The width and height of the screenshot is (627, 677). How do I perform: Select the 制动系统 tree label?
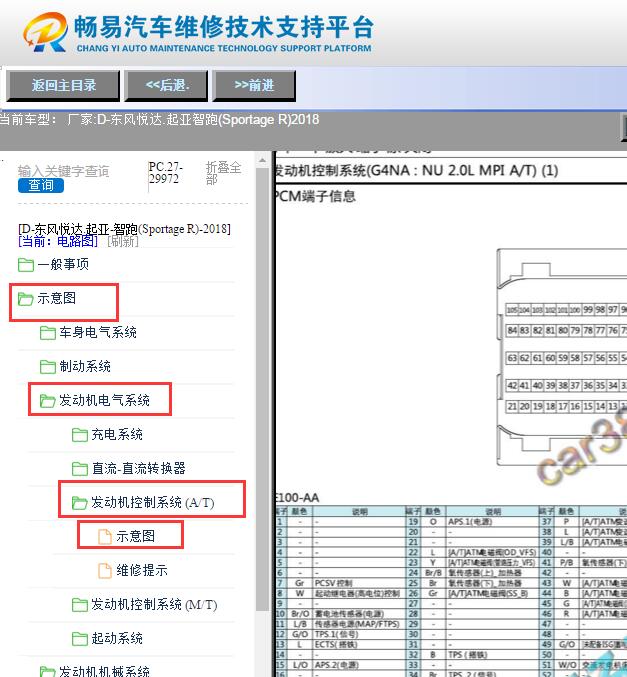85,367
